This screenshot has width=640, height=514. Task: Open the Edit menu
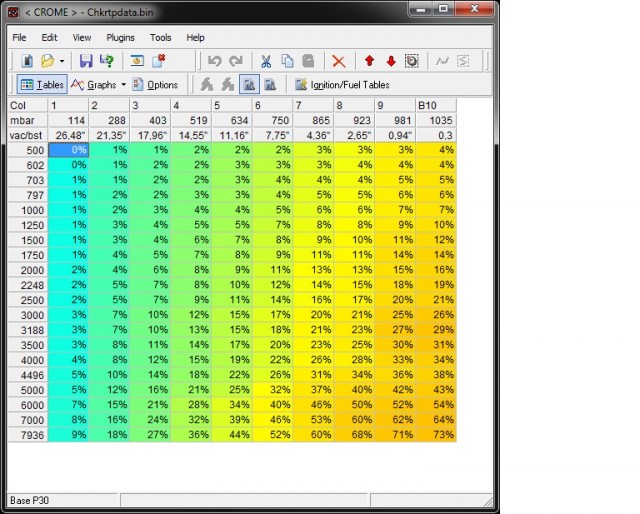[x=49, y=38]
